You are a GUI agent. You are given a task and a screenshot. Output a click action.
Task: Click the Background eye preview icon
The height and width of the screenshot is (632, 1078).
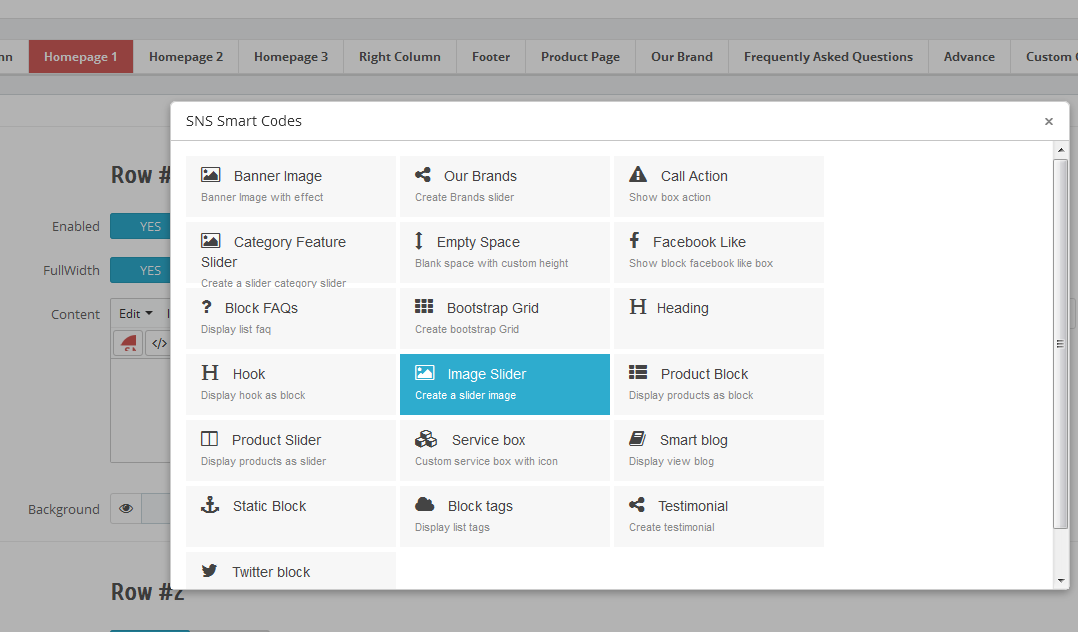point(126,509)
